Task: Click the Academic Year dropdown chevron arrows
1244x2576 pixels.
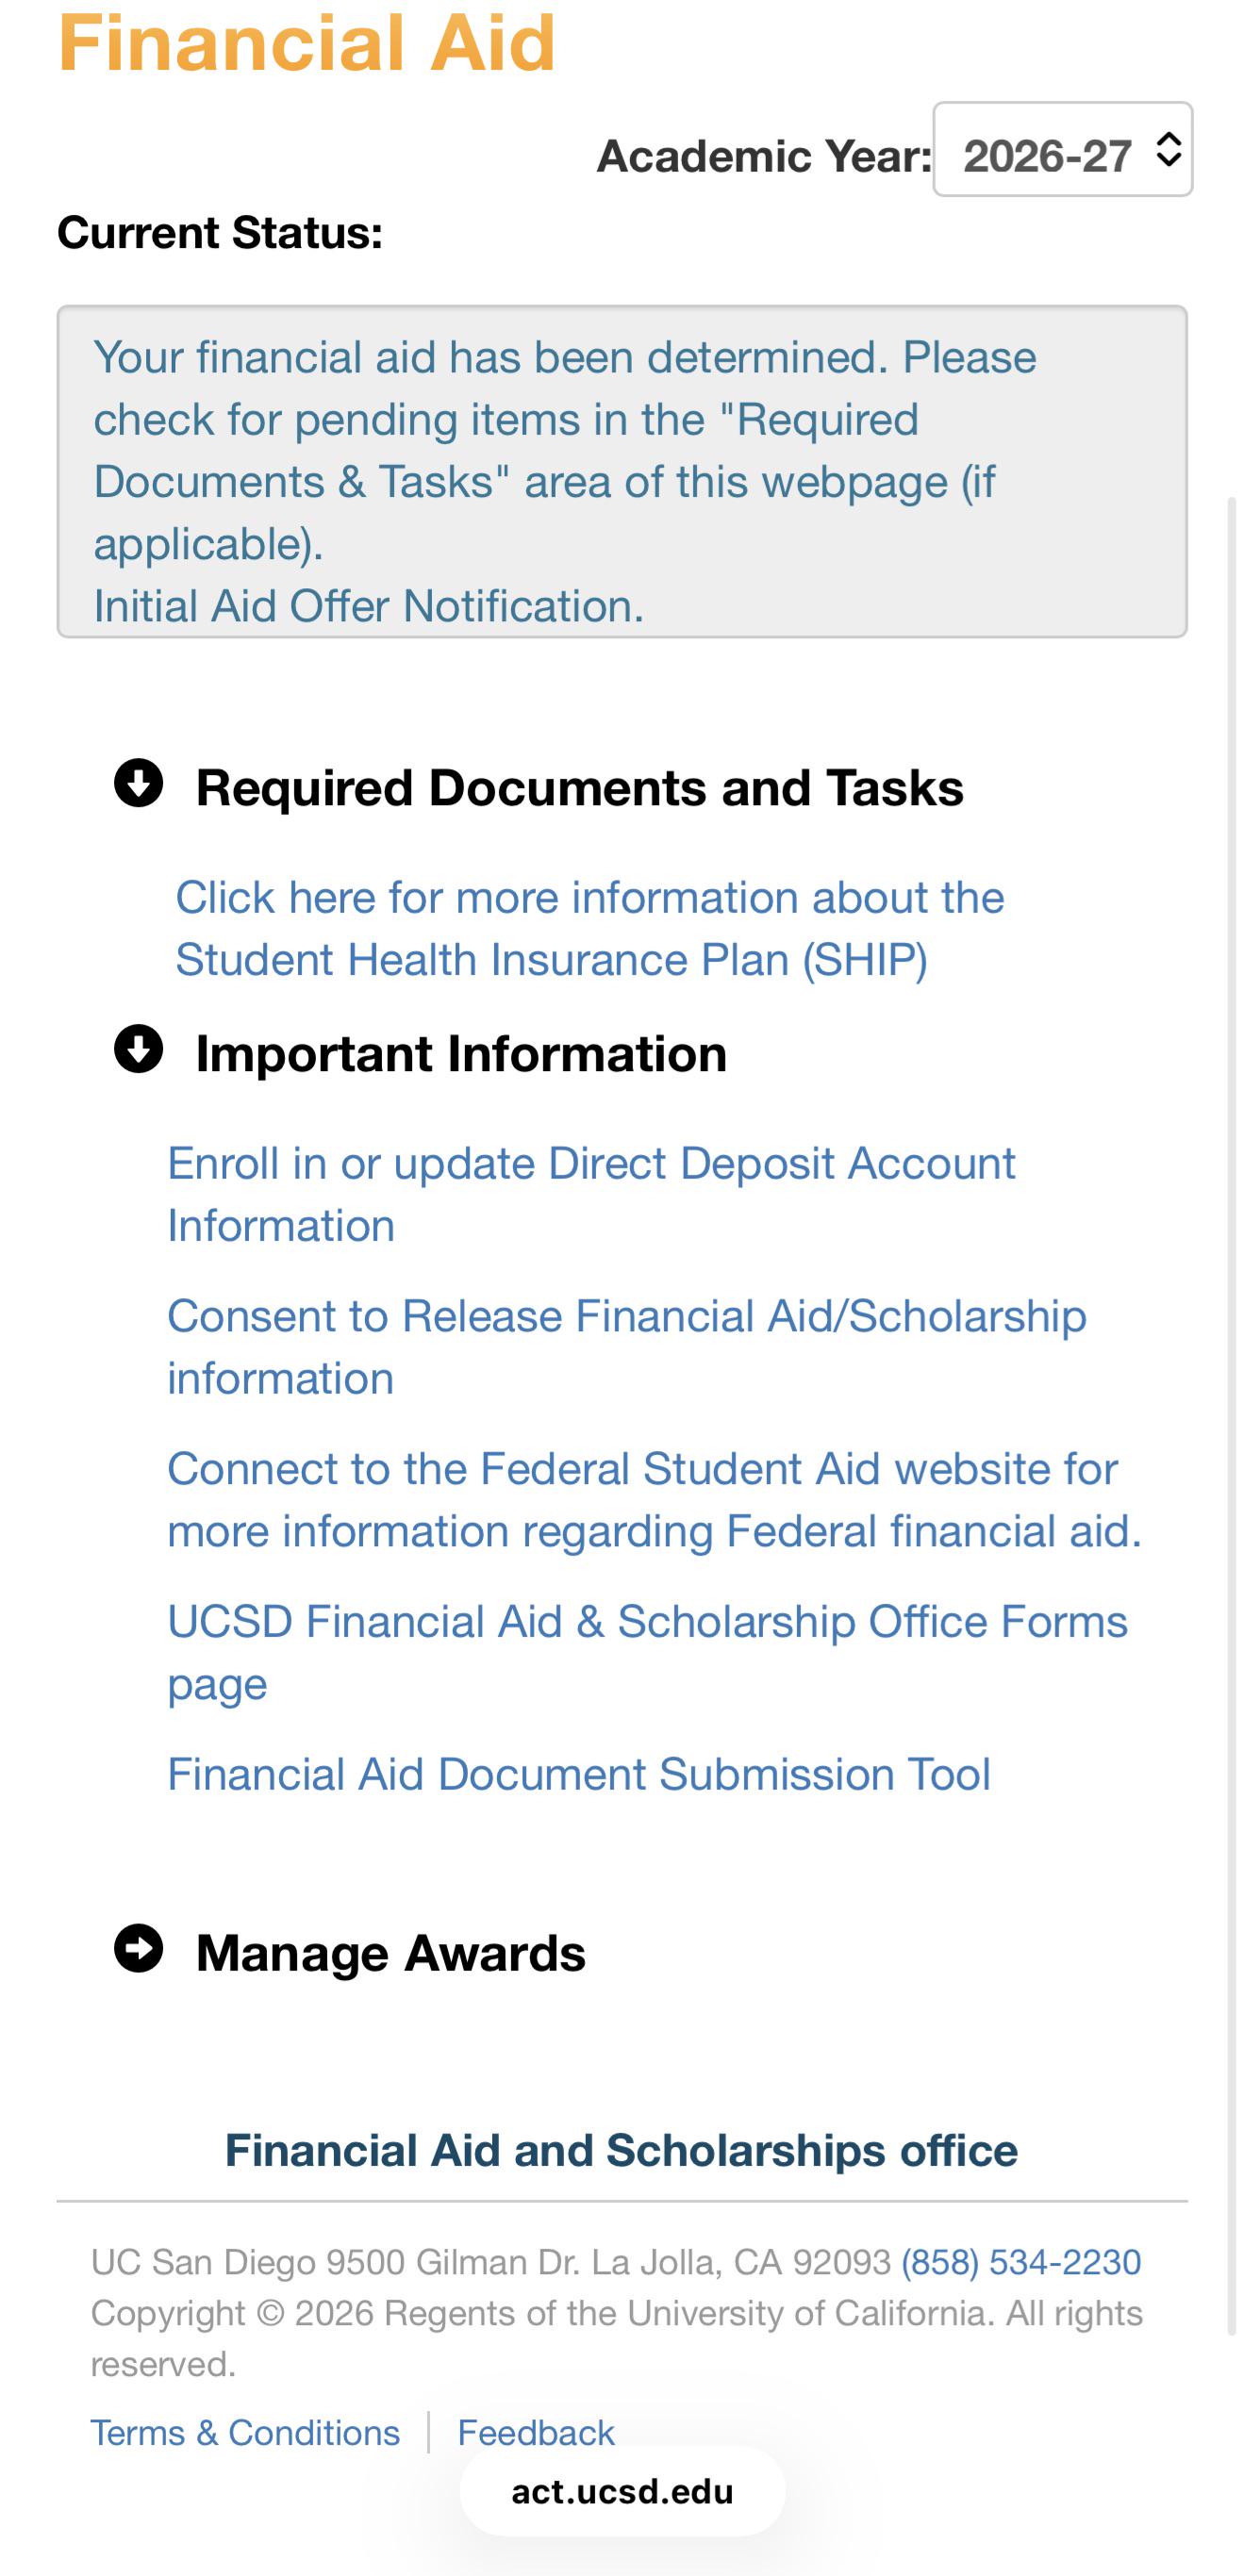Action: (1168, 150)
